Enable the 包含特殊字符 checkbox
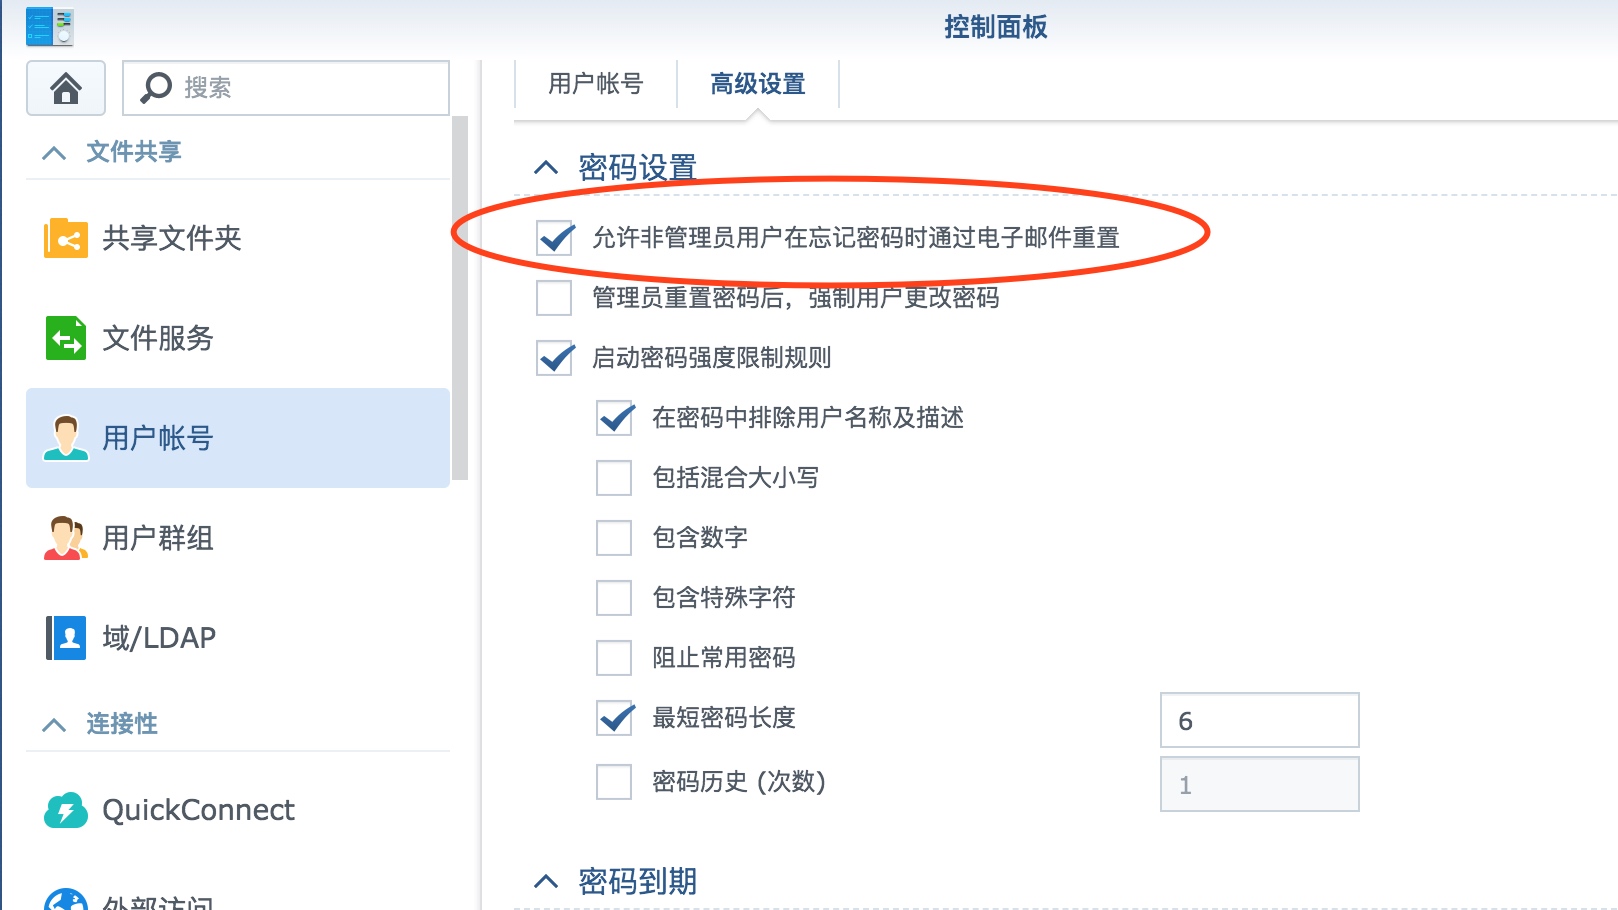This screenshot has height=910, width=1618. (x=614, y=598)
